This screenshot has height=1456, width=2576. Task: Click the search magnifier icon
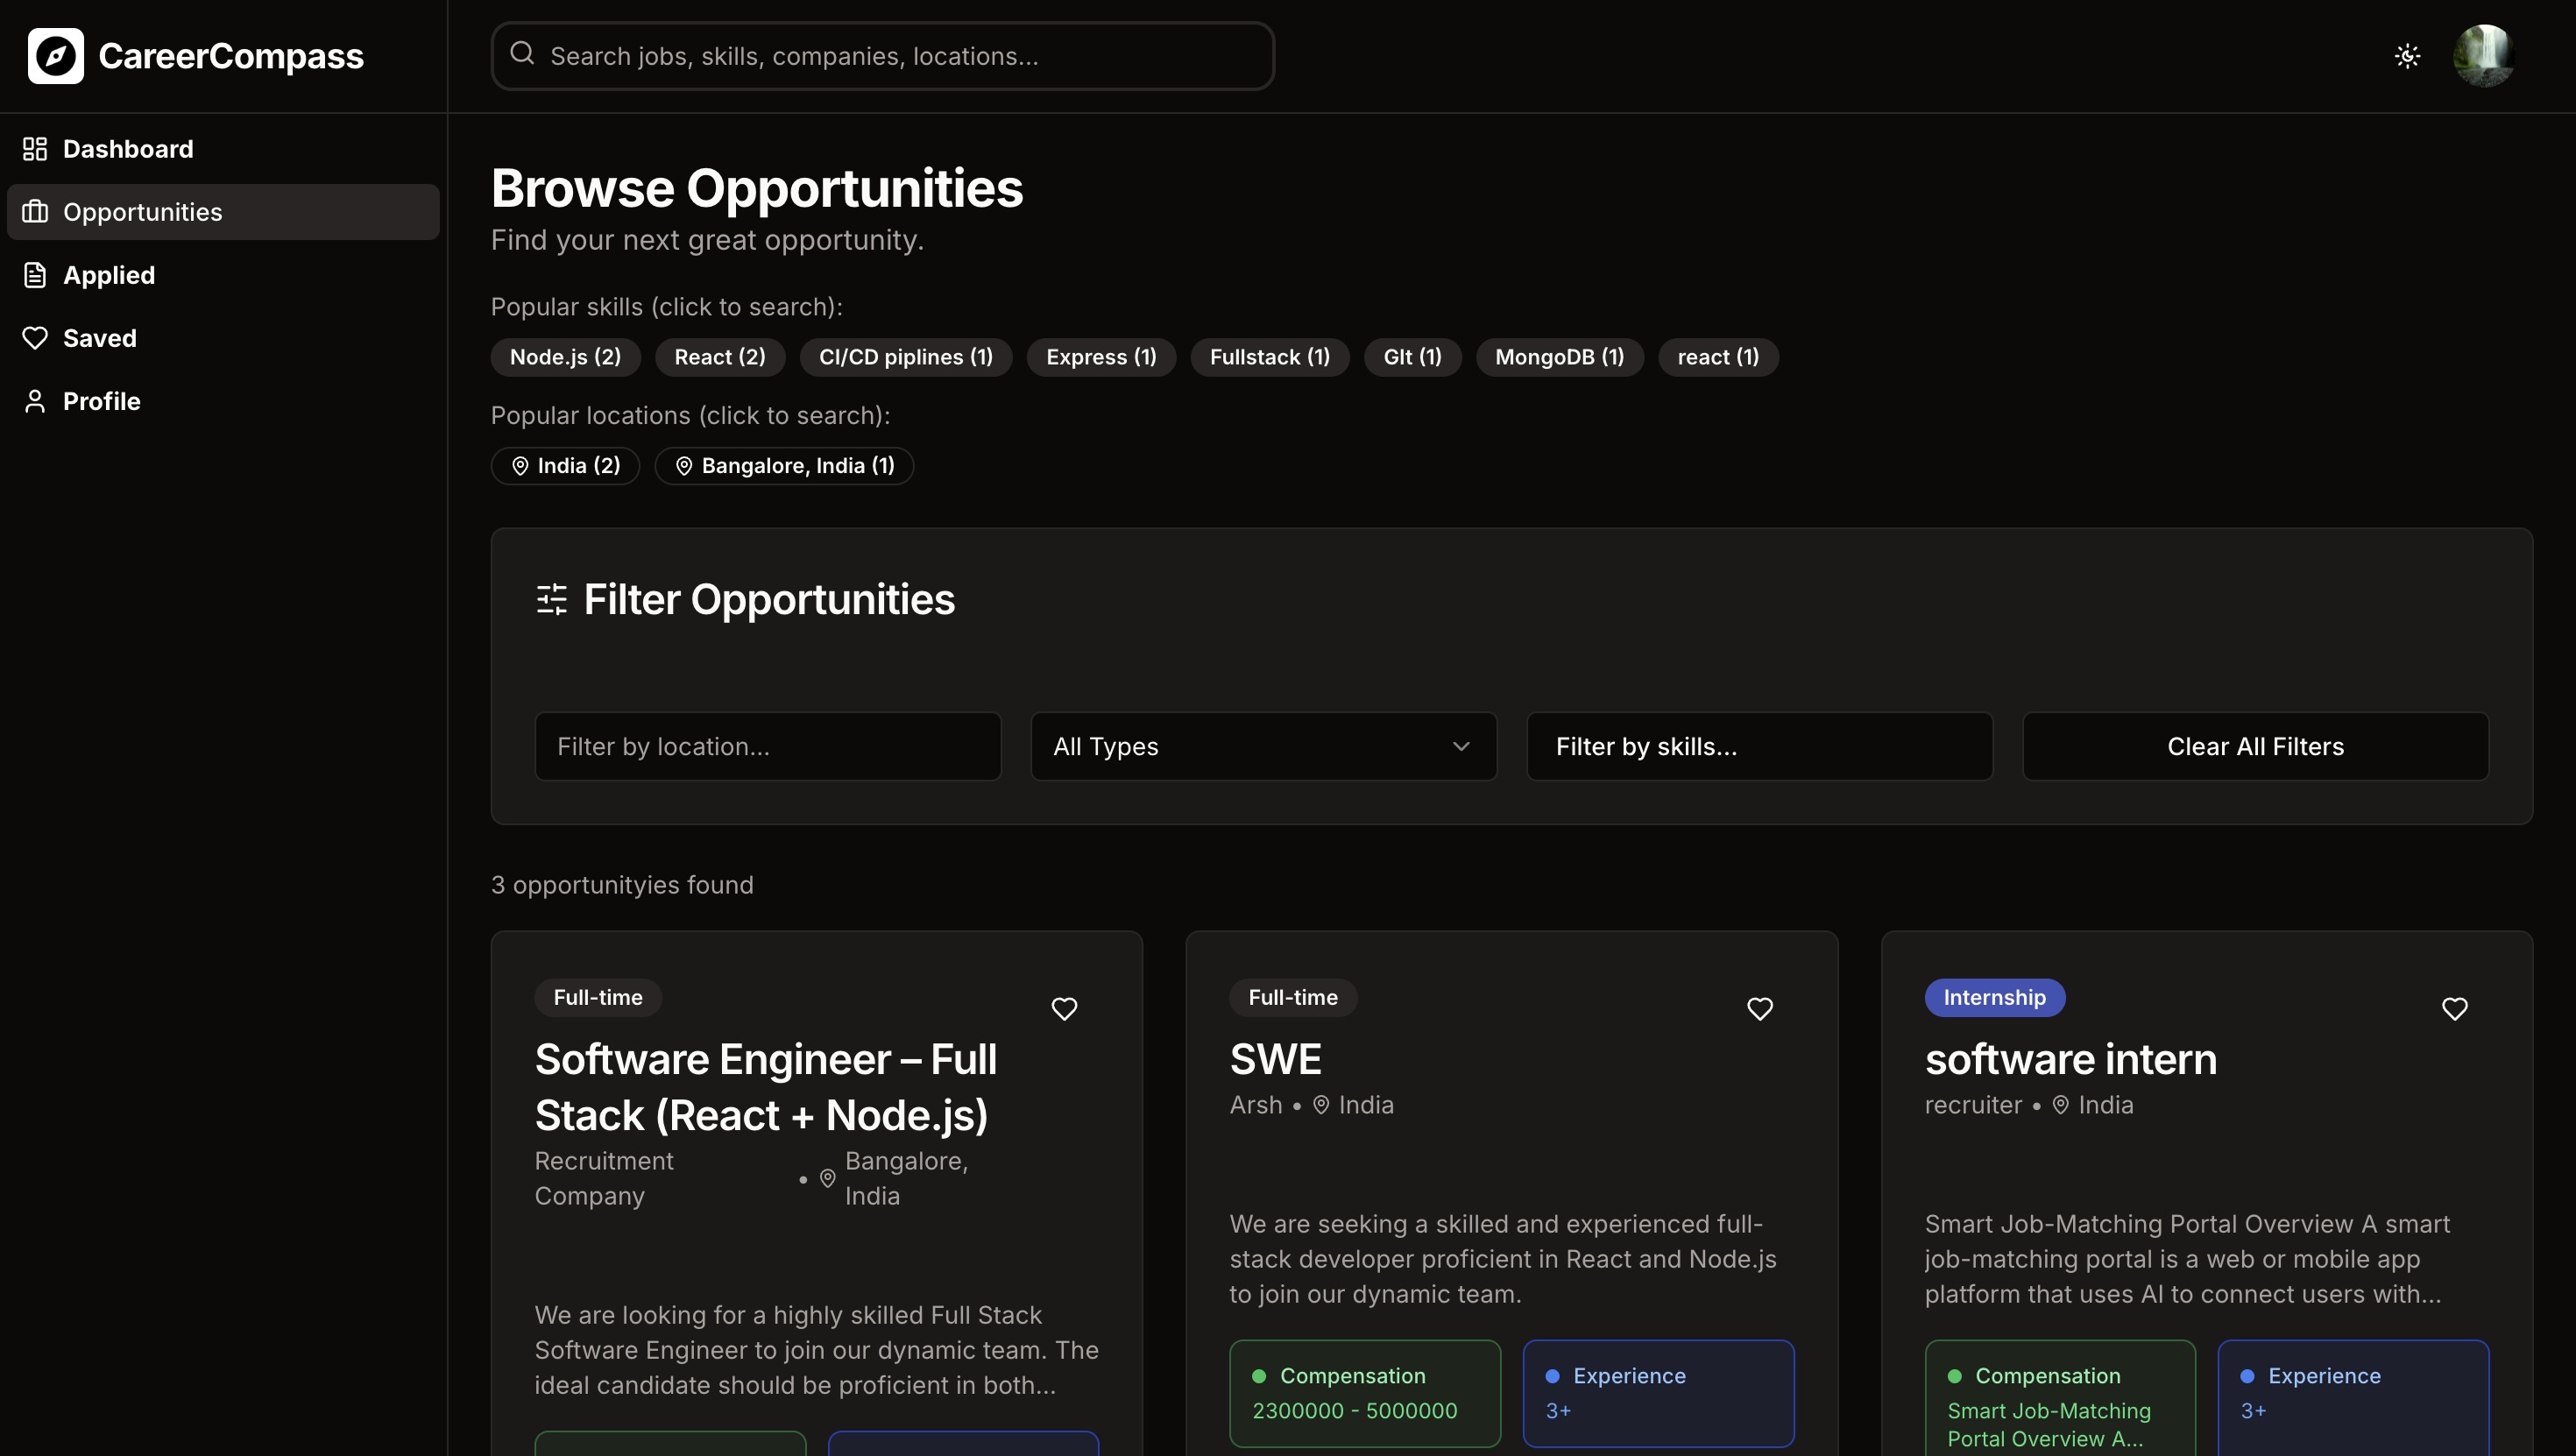522,54
